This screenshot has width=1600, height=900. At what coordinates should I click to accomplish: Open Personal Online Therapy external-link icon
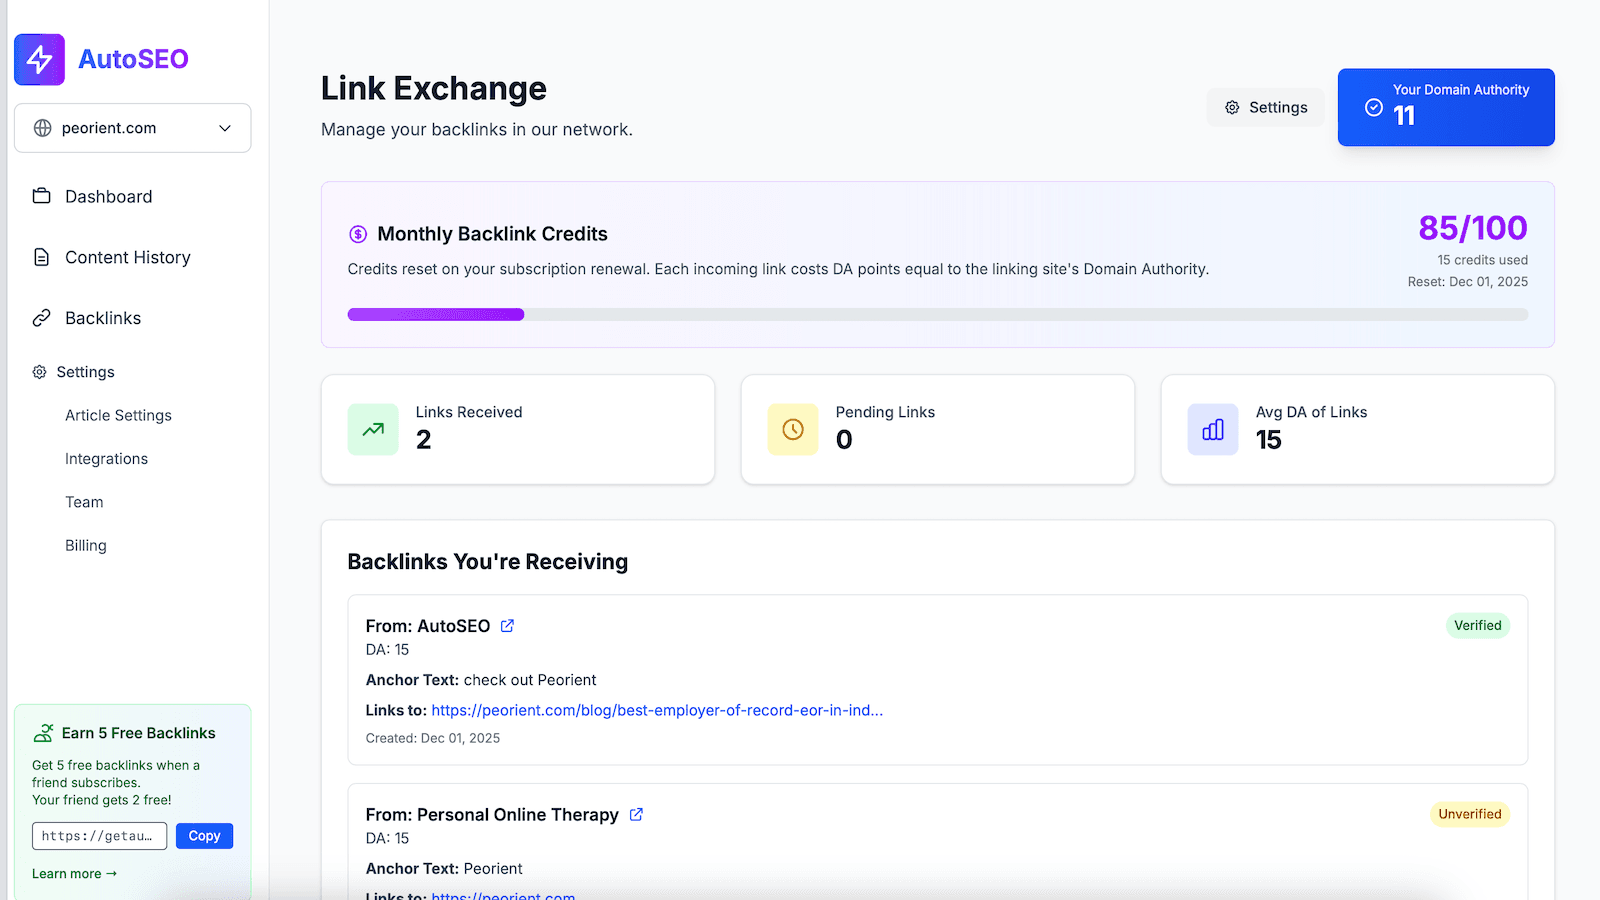pyautogui.click(x=637, y=814)
